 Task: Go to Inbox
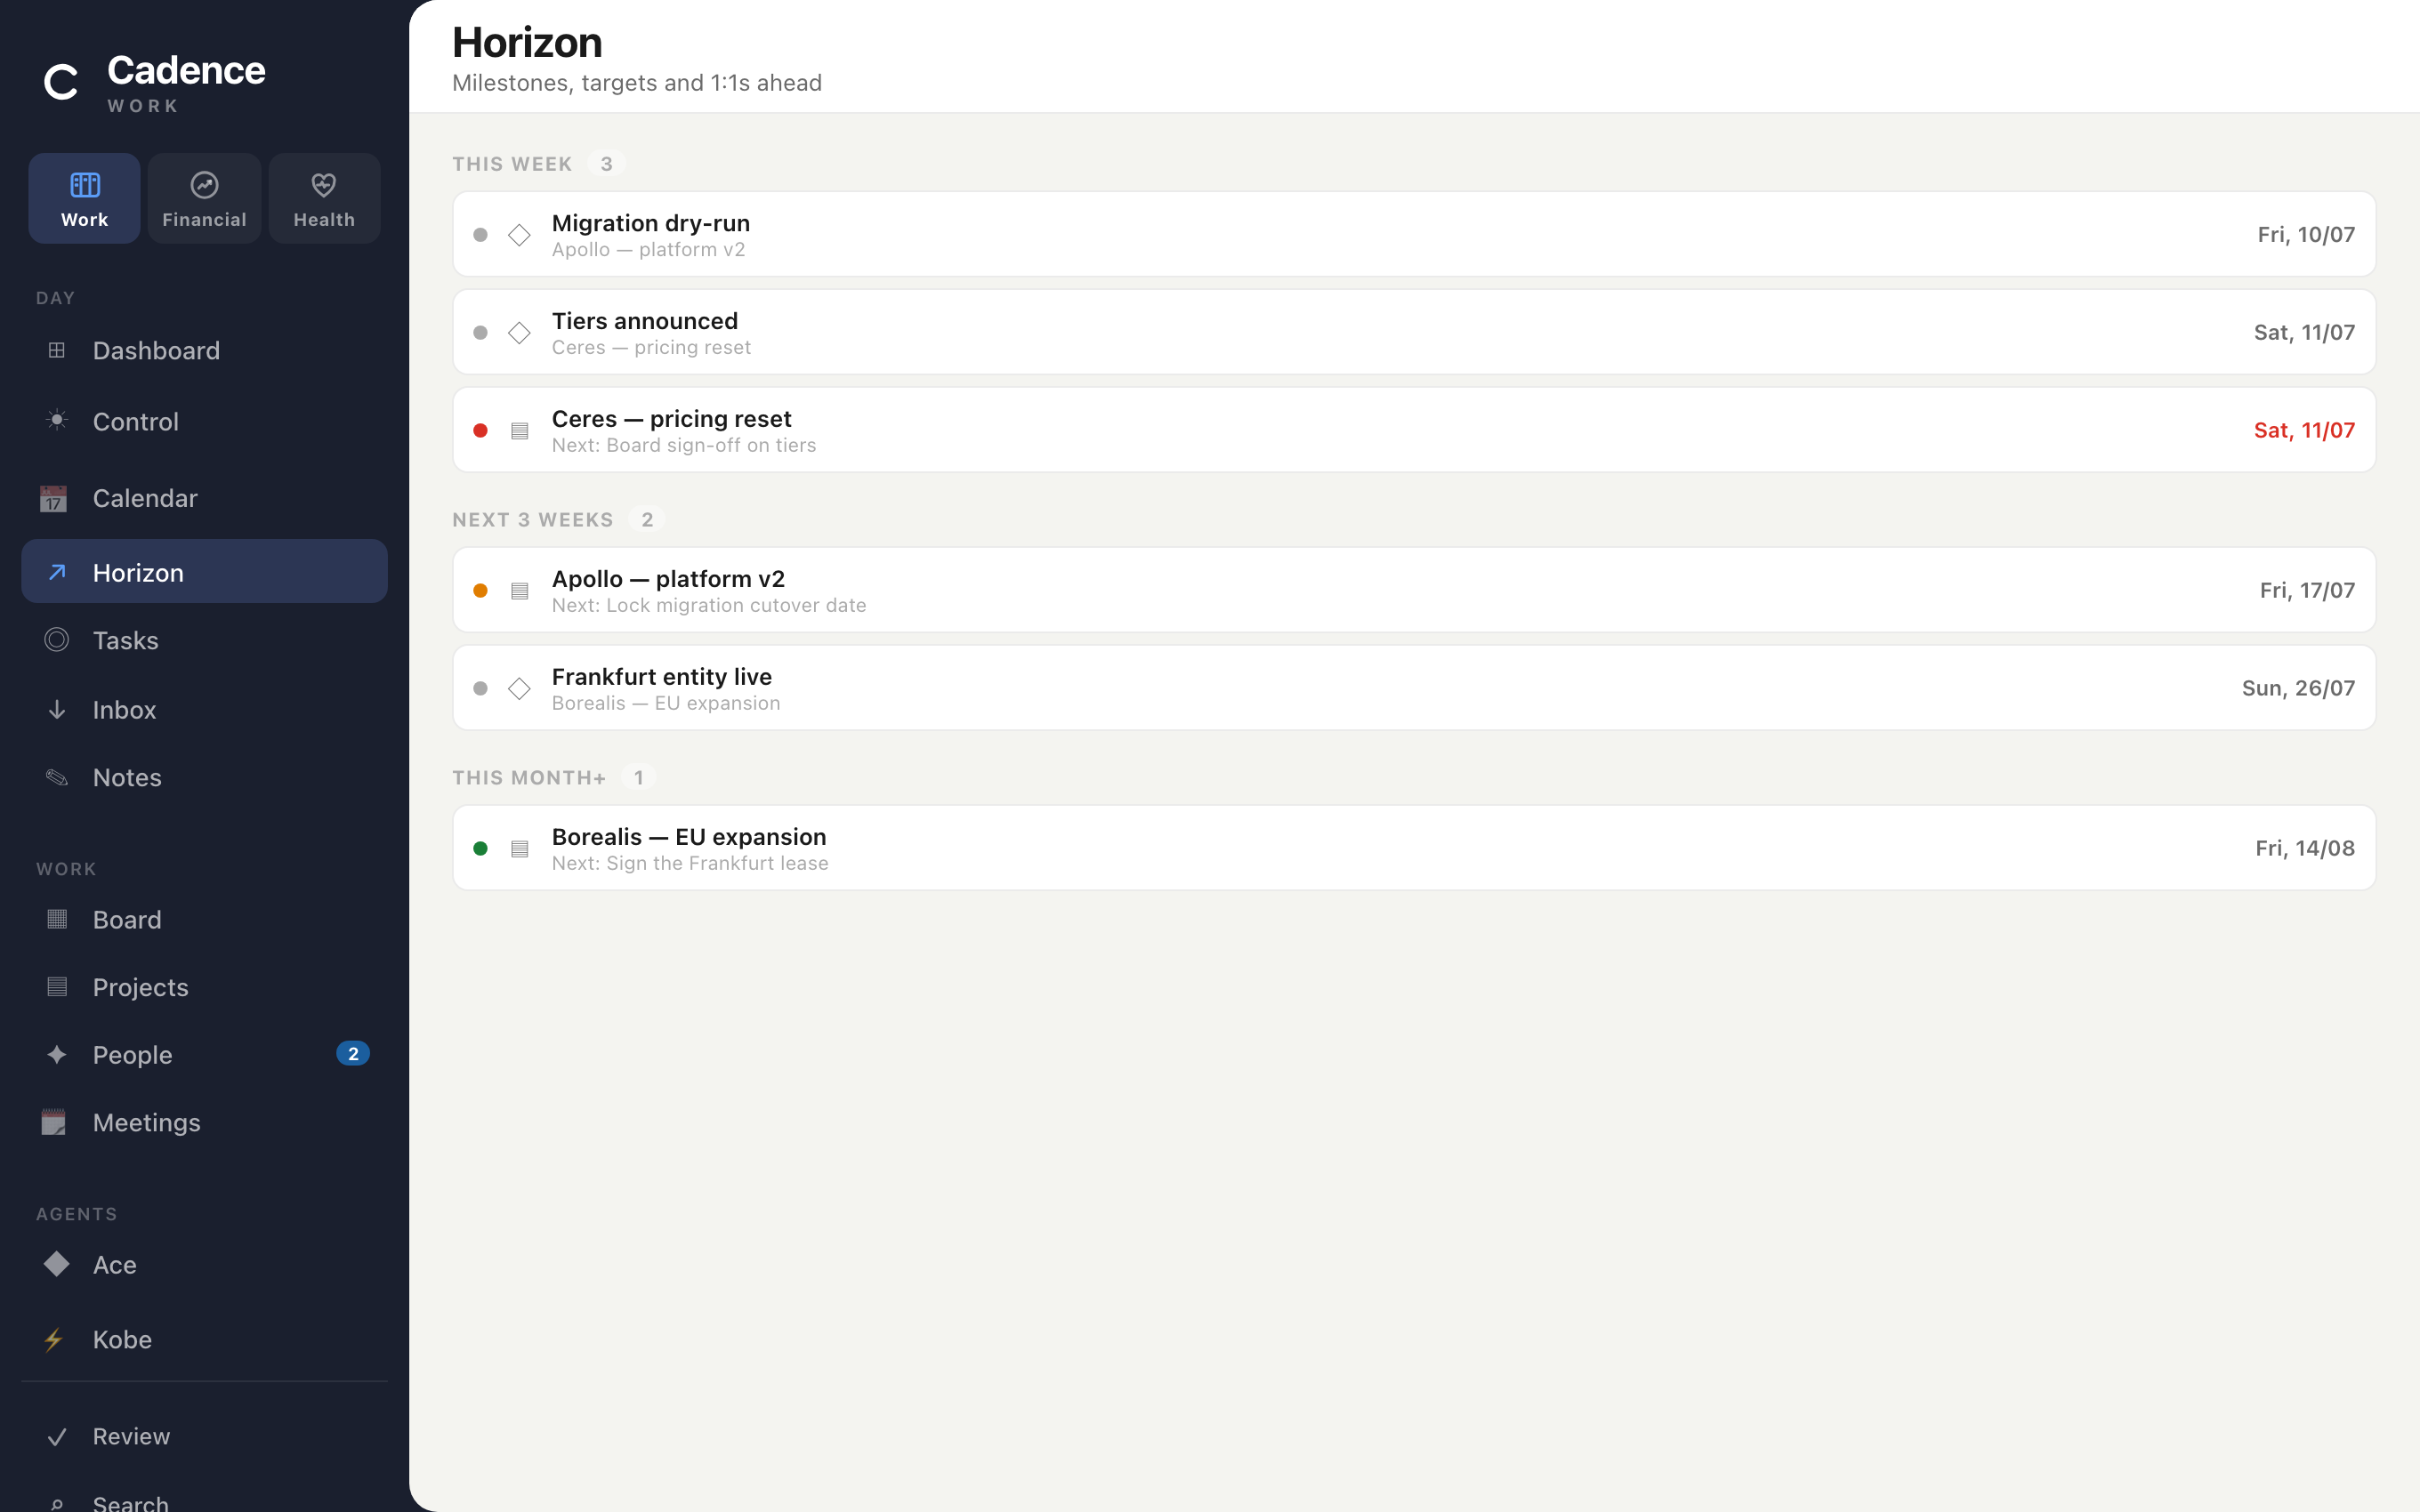point(204,709)
